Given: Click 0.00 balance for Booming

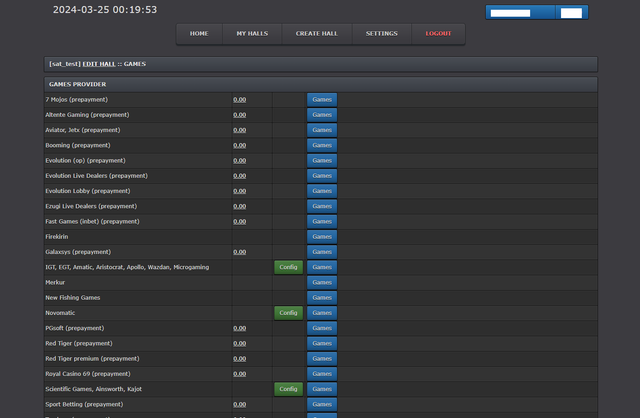Looking at the screenshot, I should click(x=240, y=145).
